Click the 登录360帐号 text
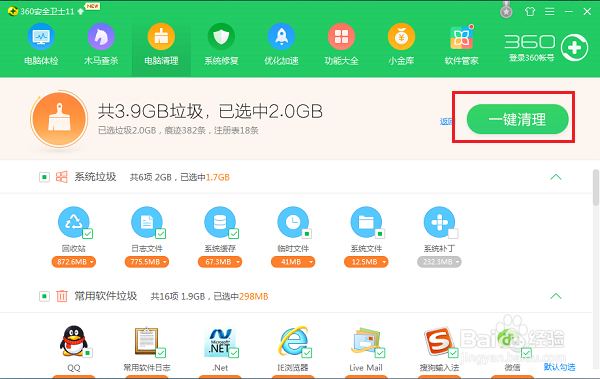 532,58
